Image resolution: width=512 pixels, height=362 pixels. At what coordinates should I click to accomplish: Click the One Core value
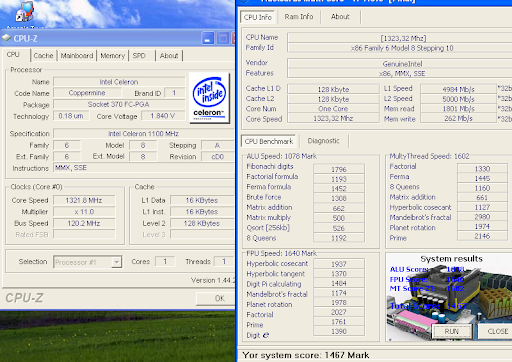click(333, 109)
